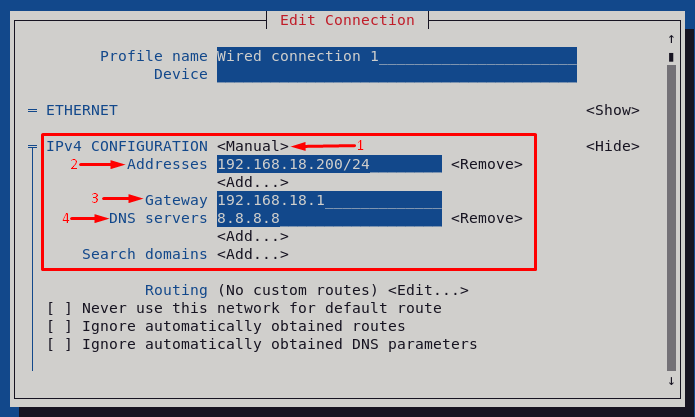The width and height of the screenshot is (695, 417).
Task: Hide the IPv4 CONFIGURATION section
Action: click(613, 146)
